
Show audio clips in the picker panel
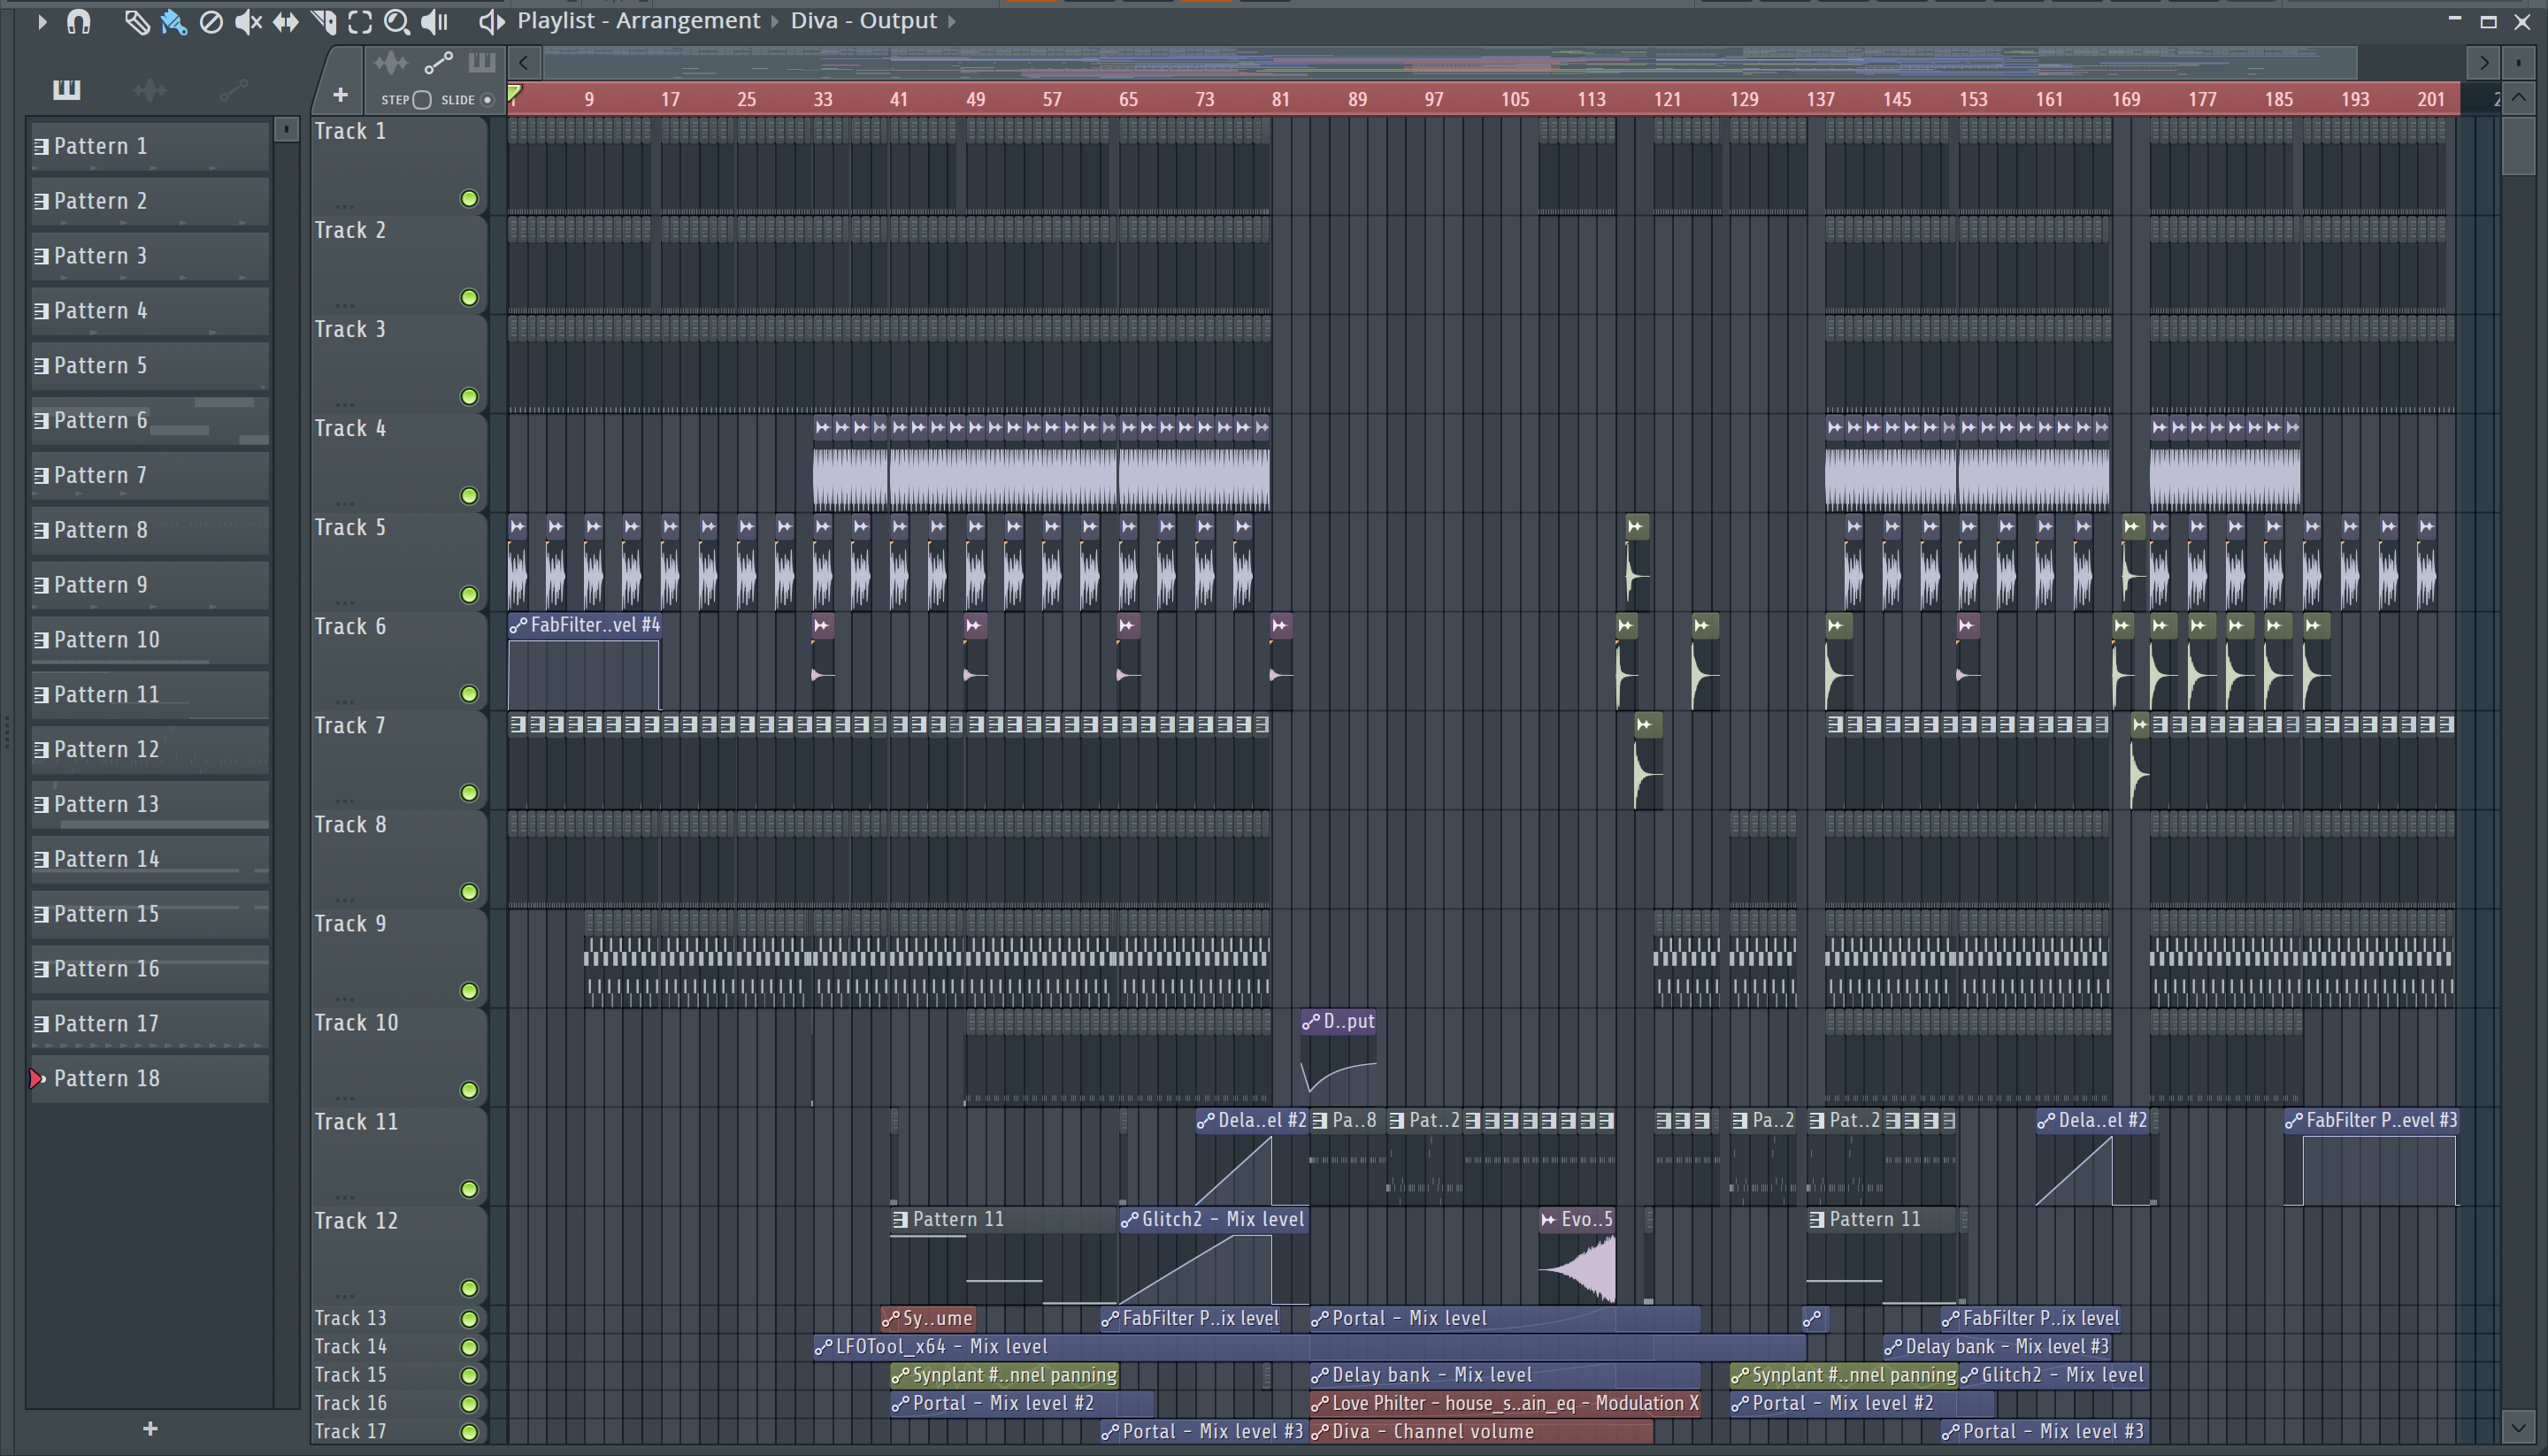[x=149, y=90]
